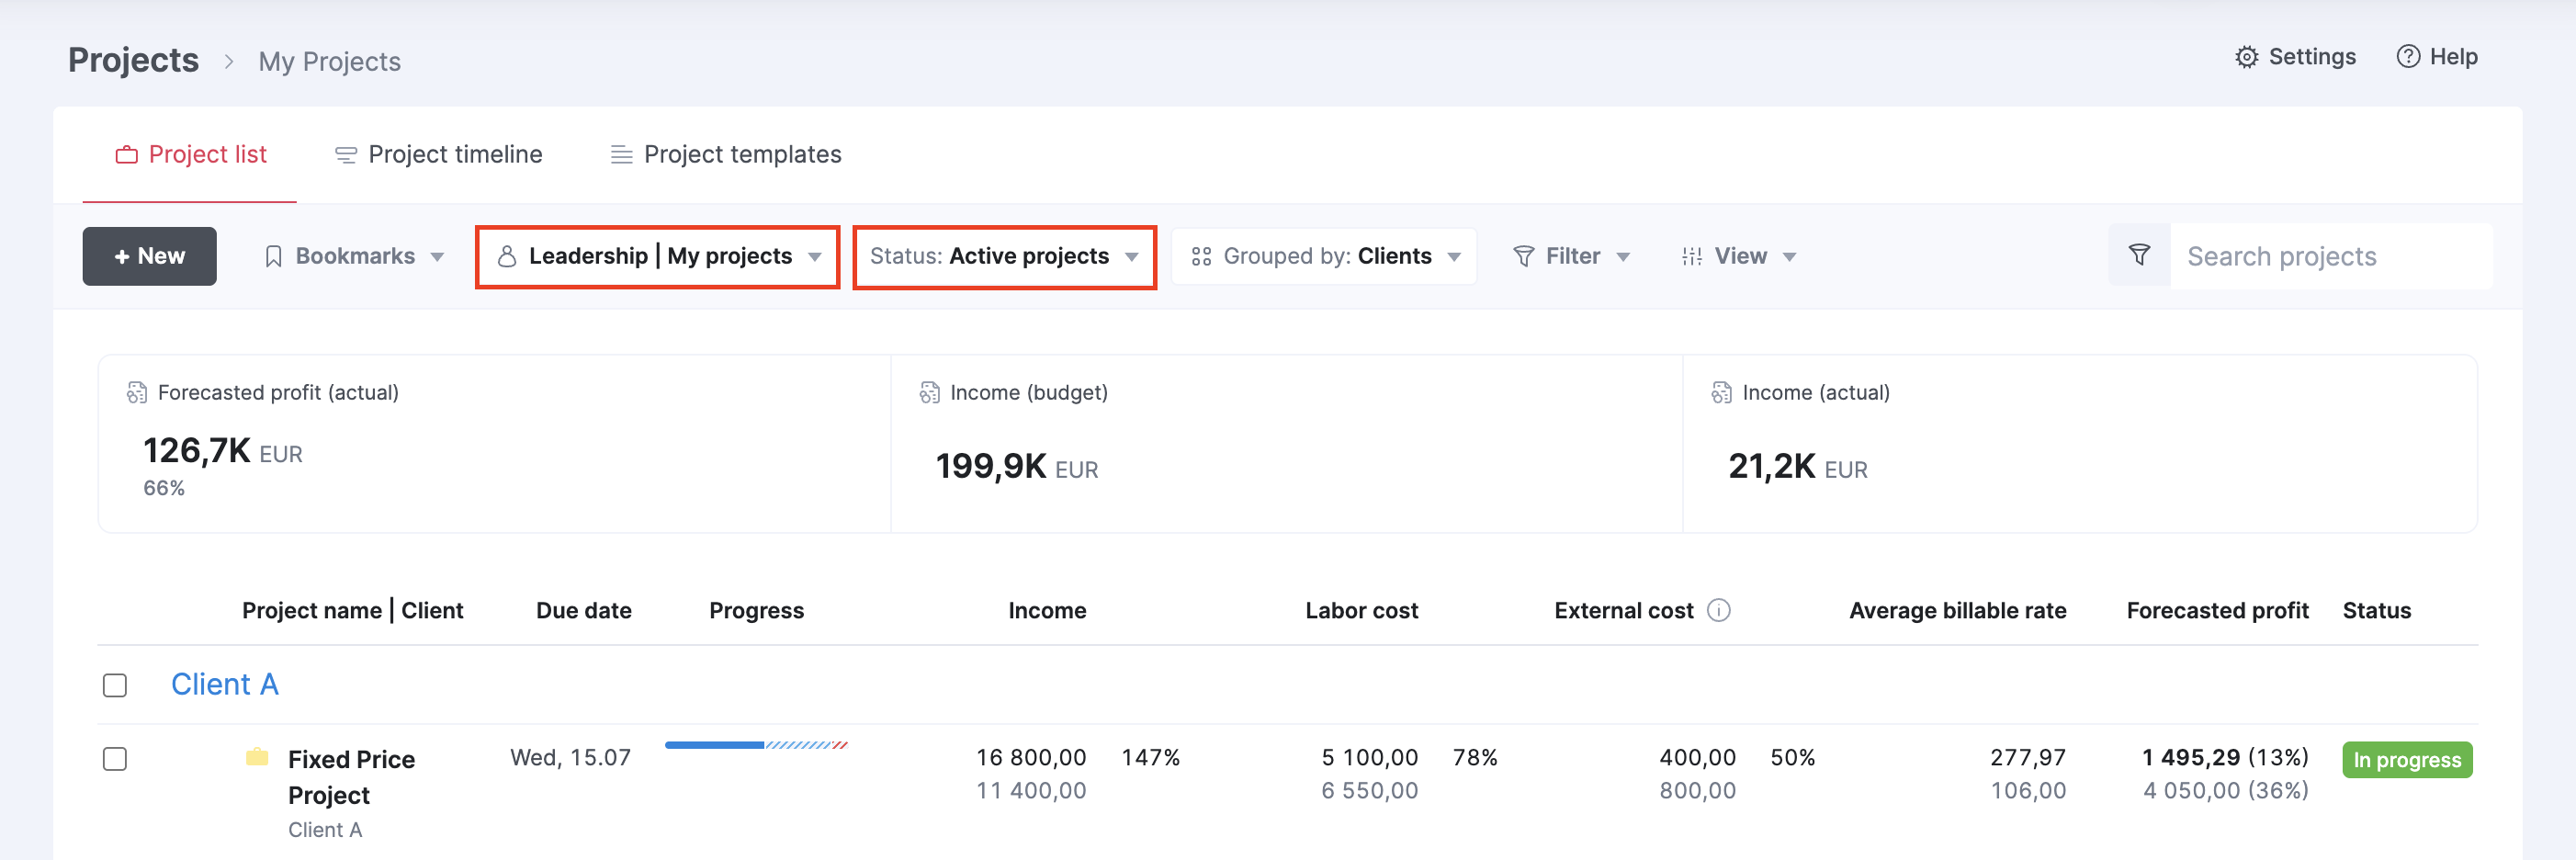Click the Progress column header
This screenshot has width=2576, height=860.
[757, 611]
